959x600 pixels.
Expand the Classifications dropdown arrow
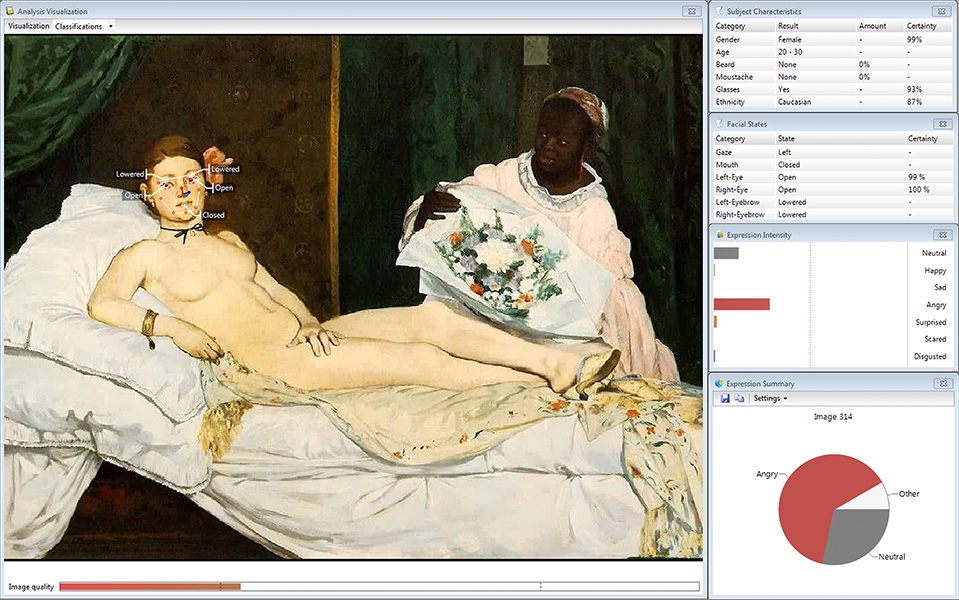[x=111, y=26]
